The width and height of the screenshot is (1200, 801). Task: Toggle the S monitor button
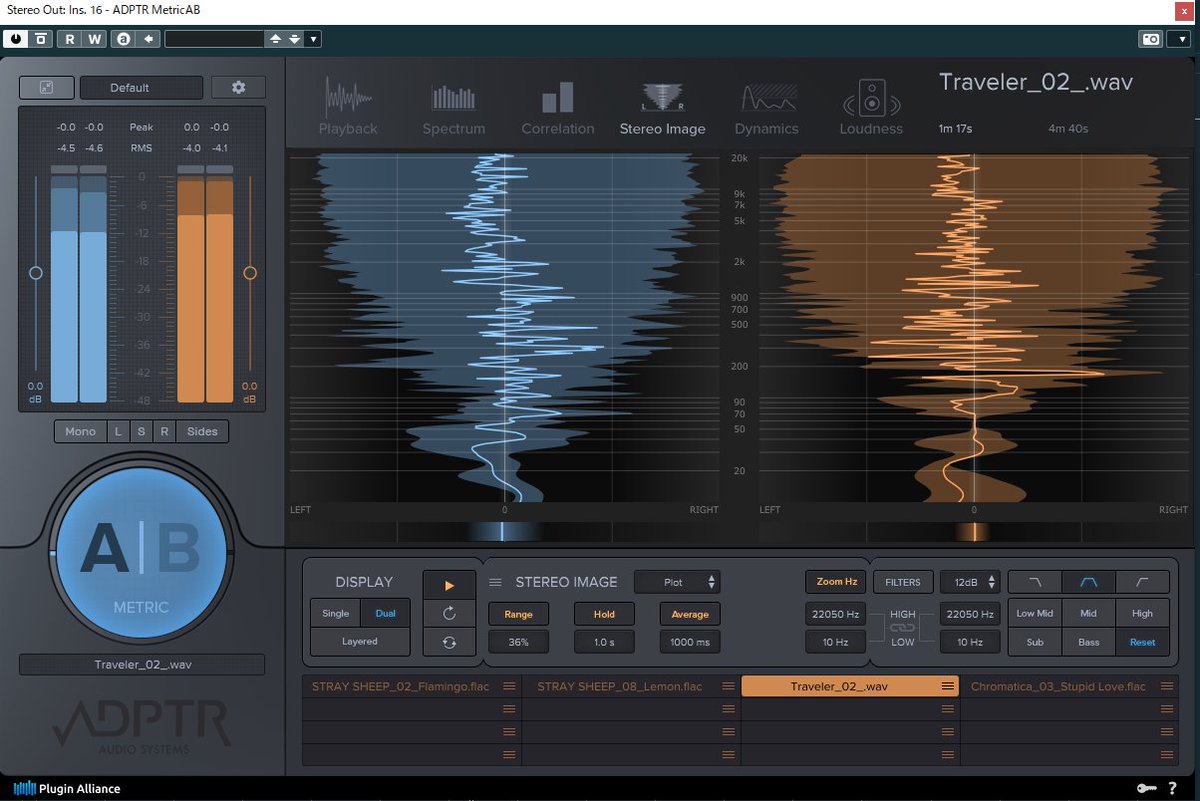point(141,431)
